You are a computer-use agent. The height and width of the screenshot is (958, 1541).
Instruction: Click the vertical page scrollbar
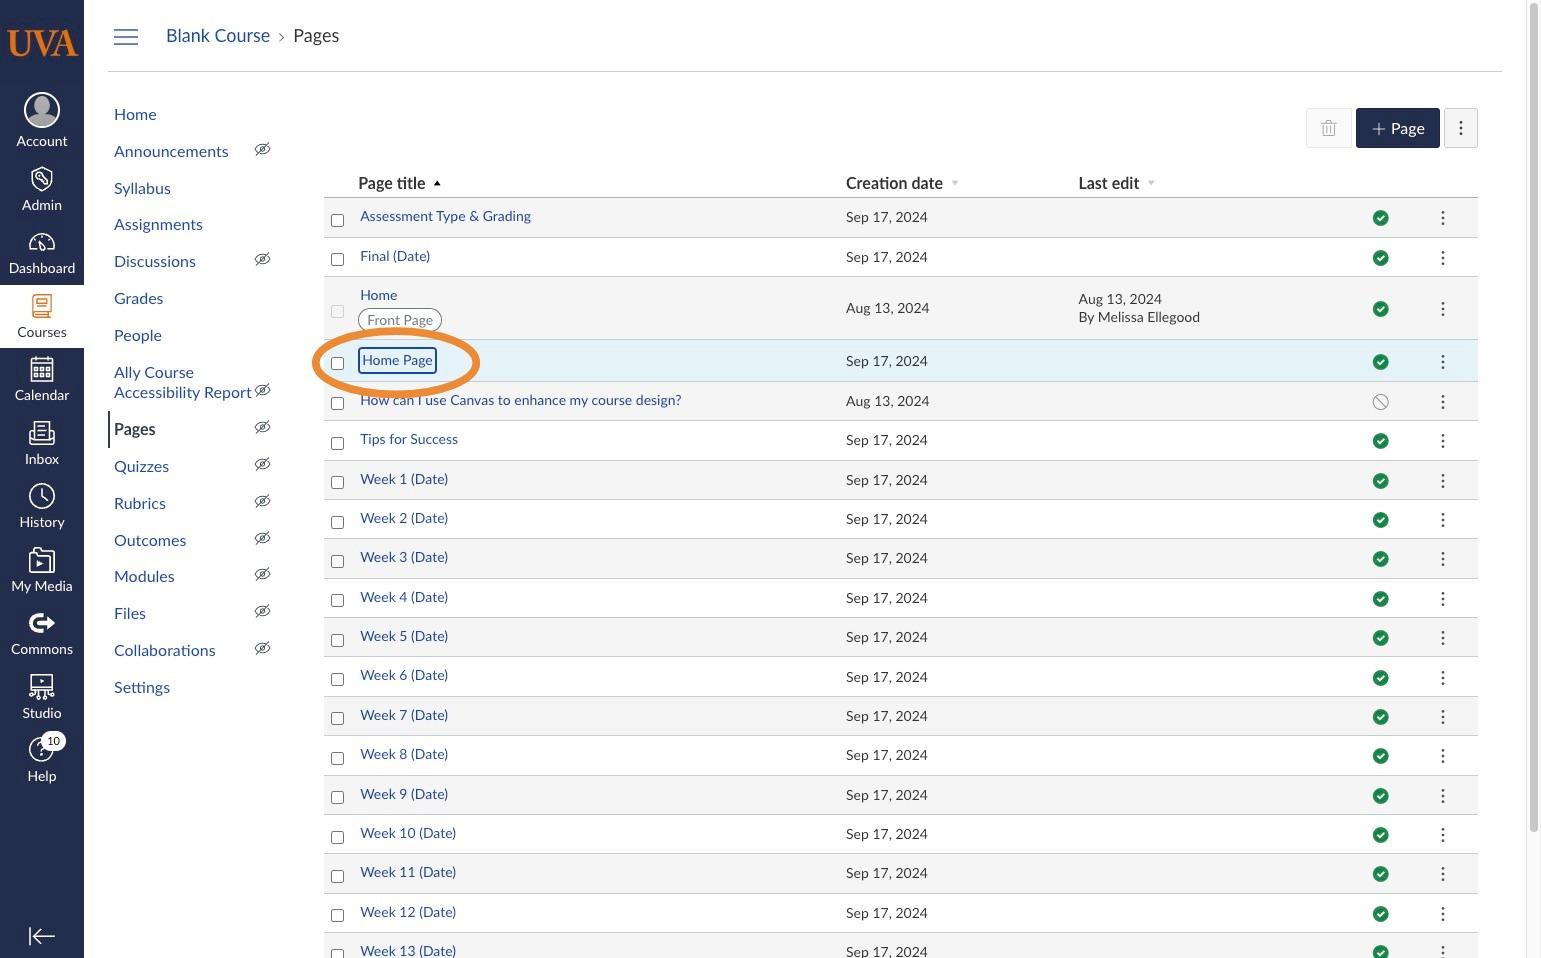tap(1535, 415)
